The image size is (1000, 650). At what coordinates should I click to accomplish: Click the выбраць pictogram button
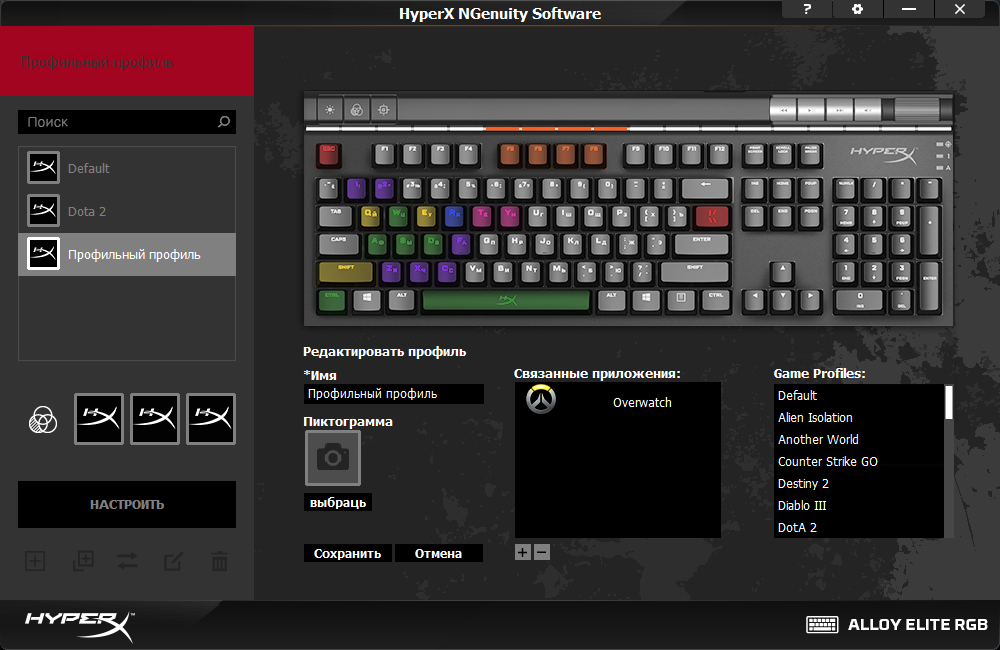pyautogui.click(x=338, y=503)
